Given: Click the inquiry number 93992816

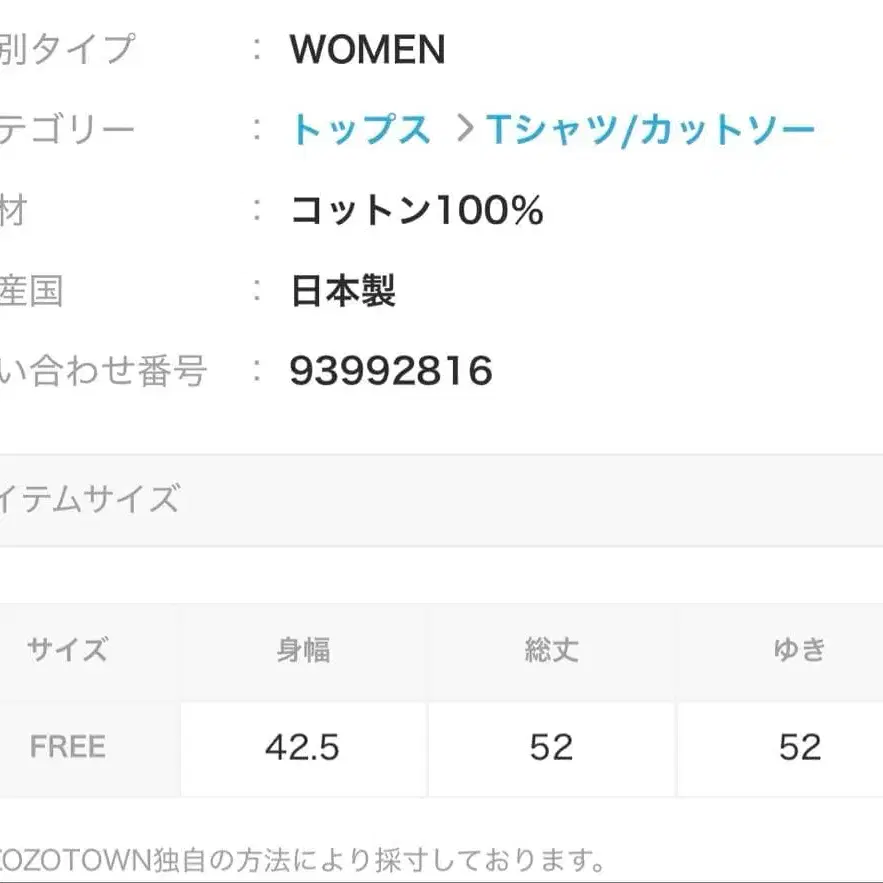Looking at the screenshot, I should pos(391,371).
